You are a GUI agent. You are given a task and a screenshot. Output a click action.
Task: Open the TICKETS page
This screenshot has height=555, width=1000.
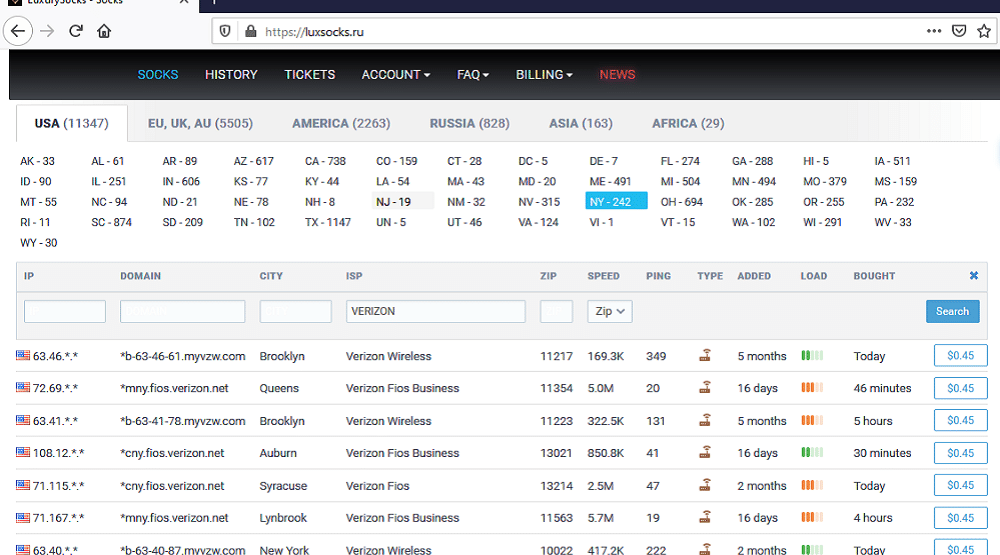[309, 75]
